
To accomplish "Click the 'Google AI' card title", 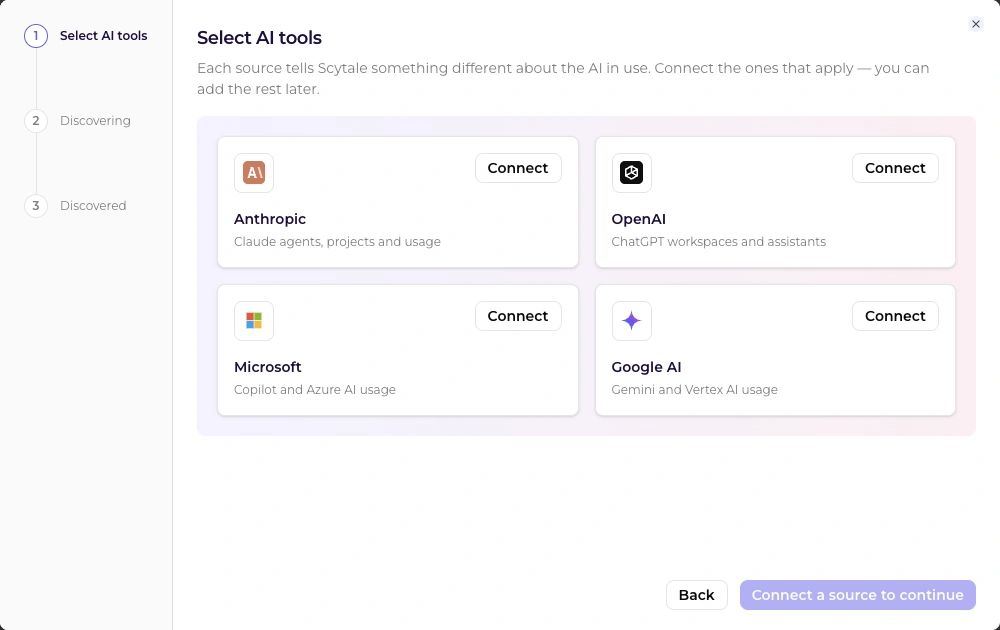I will click(646, 367).
